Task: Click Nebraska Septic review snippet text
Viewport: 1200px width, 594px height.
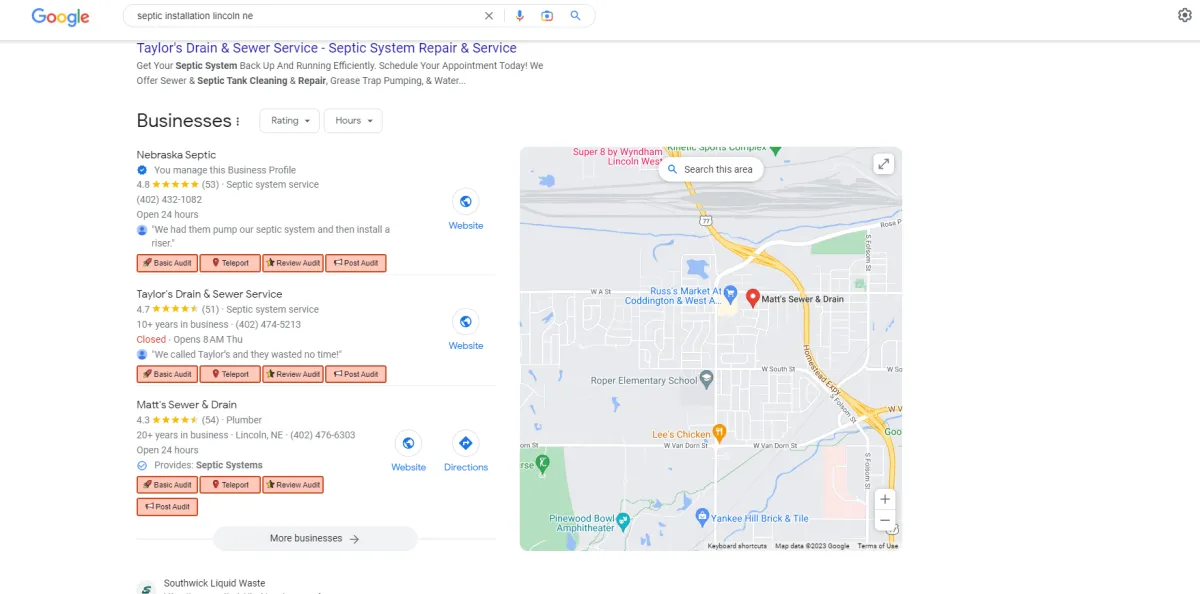Action: tap(270, 236)
